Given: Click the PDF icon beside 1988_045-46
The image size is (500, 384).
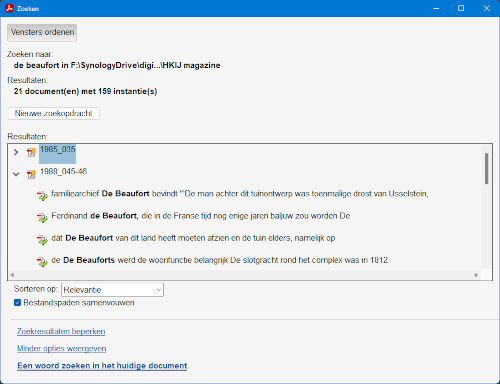Looking at the screenshot, I should tap(31, 174).
